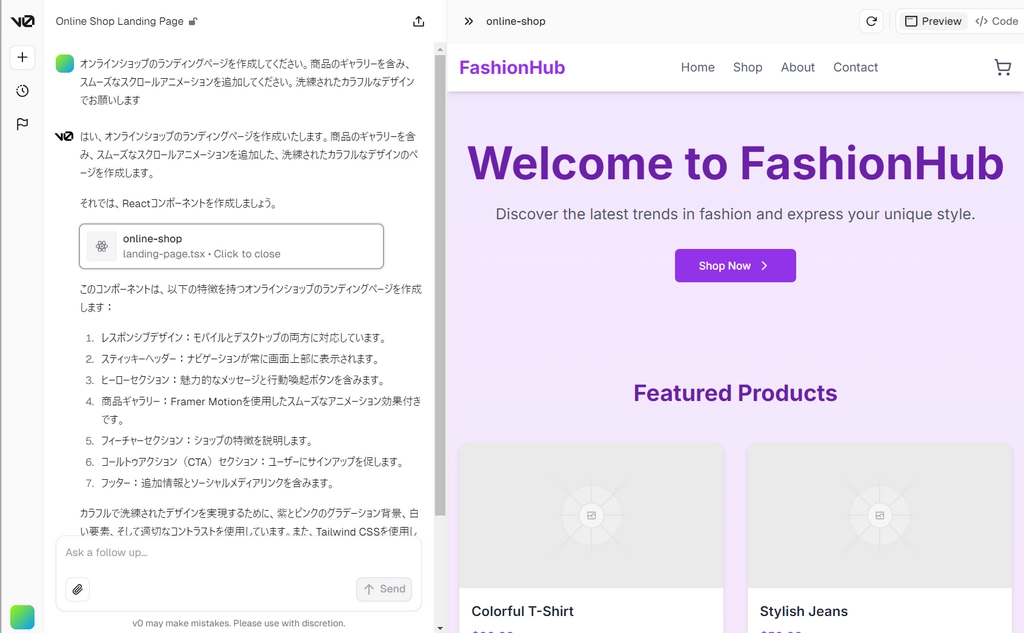
Task: Click the Ask a follow up input
Action: [238, 553]
